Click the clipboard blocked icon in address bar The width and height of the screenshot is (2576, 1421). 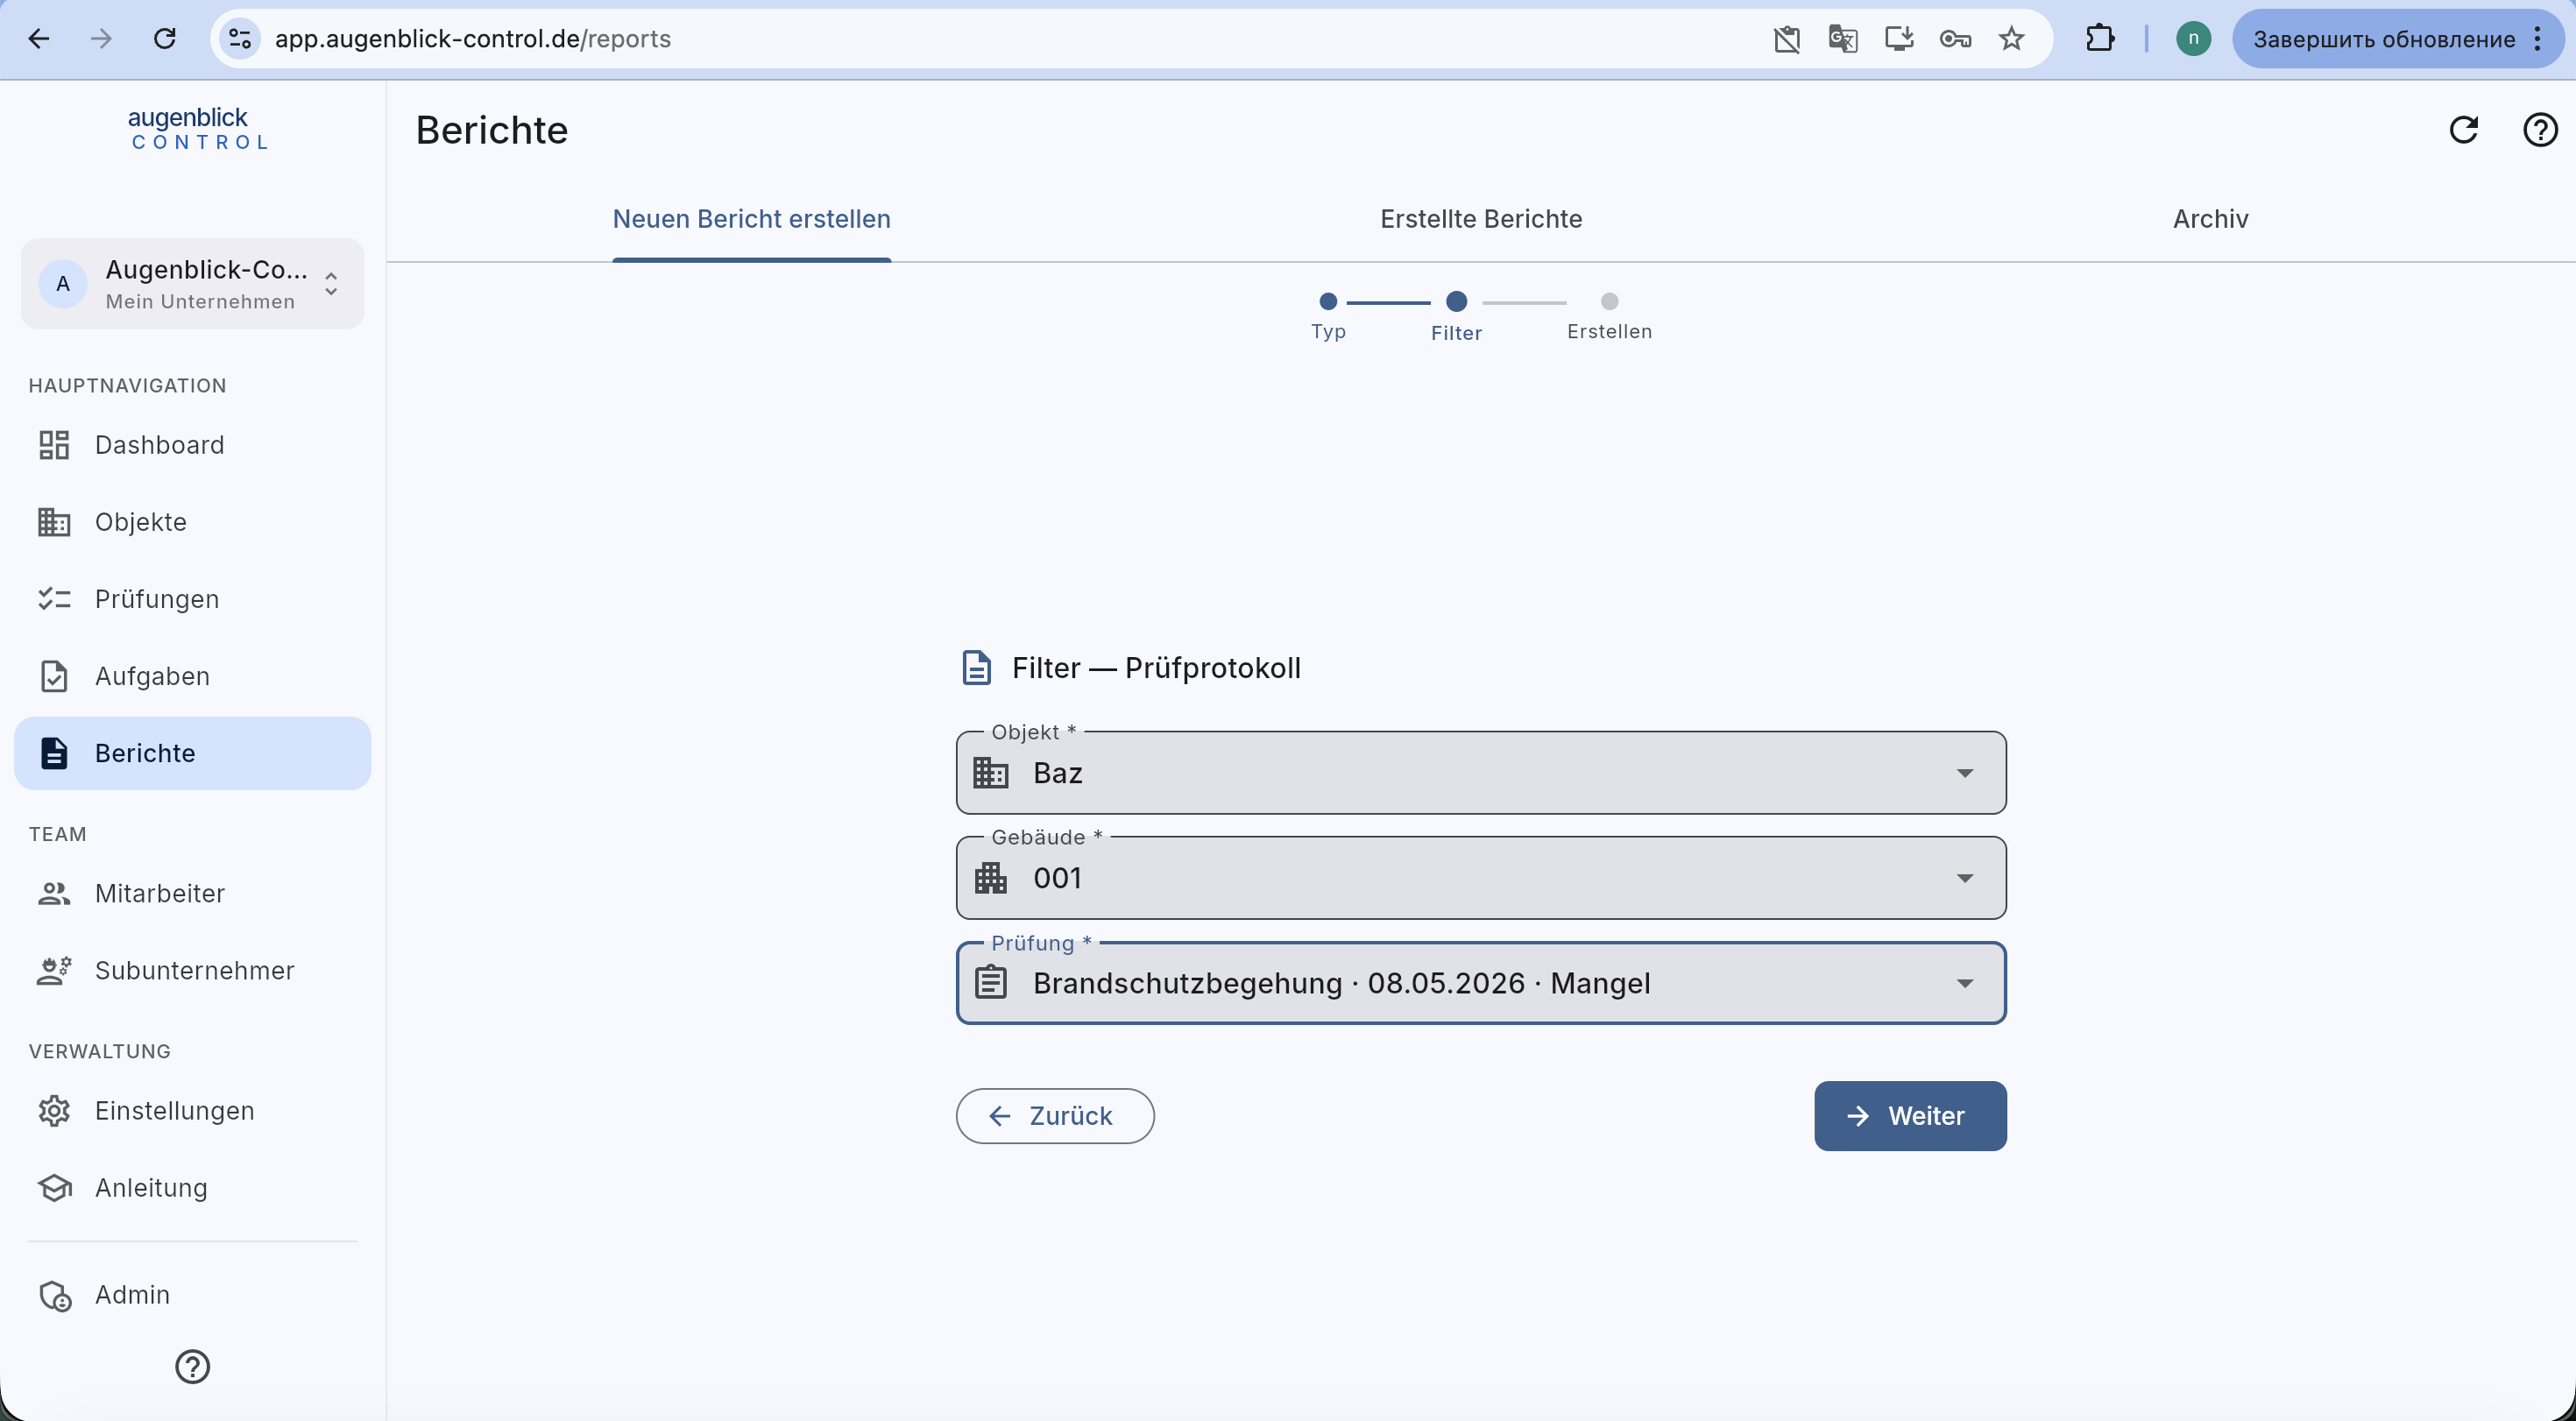[1787, 39]
